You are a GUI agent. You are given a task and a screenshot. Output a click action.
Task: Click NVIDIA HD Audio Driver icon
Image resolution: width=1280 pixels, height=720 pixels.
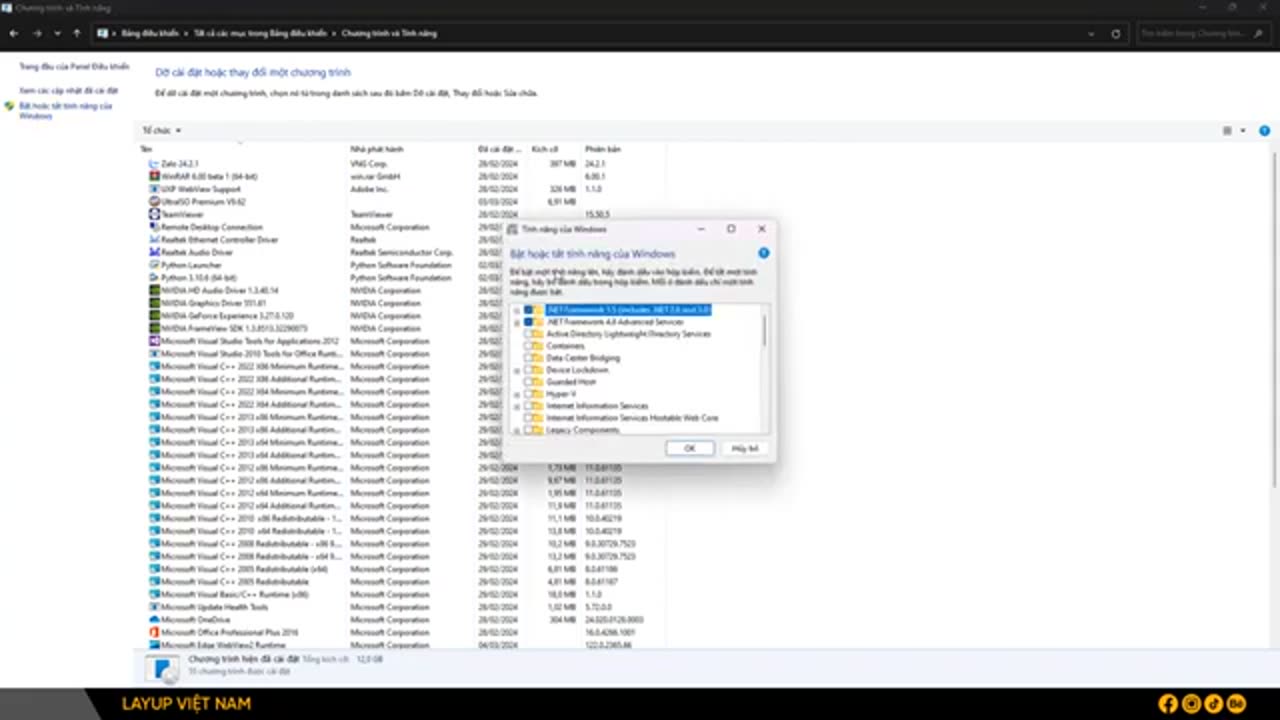tap(154, 290)
